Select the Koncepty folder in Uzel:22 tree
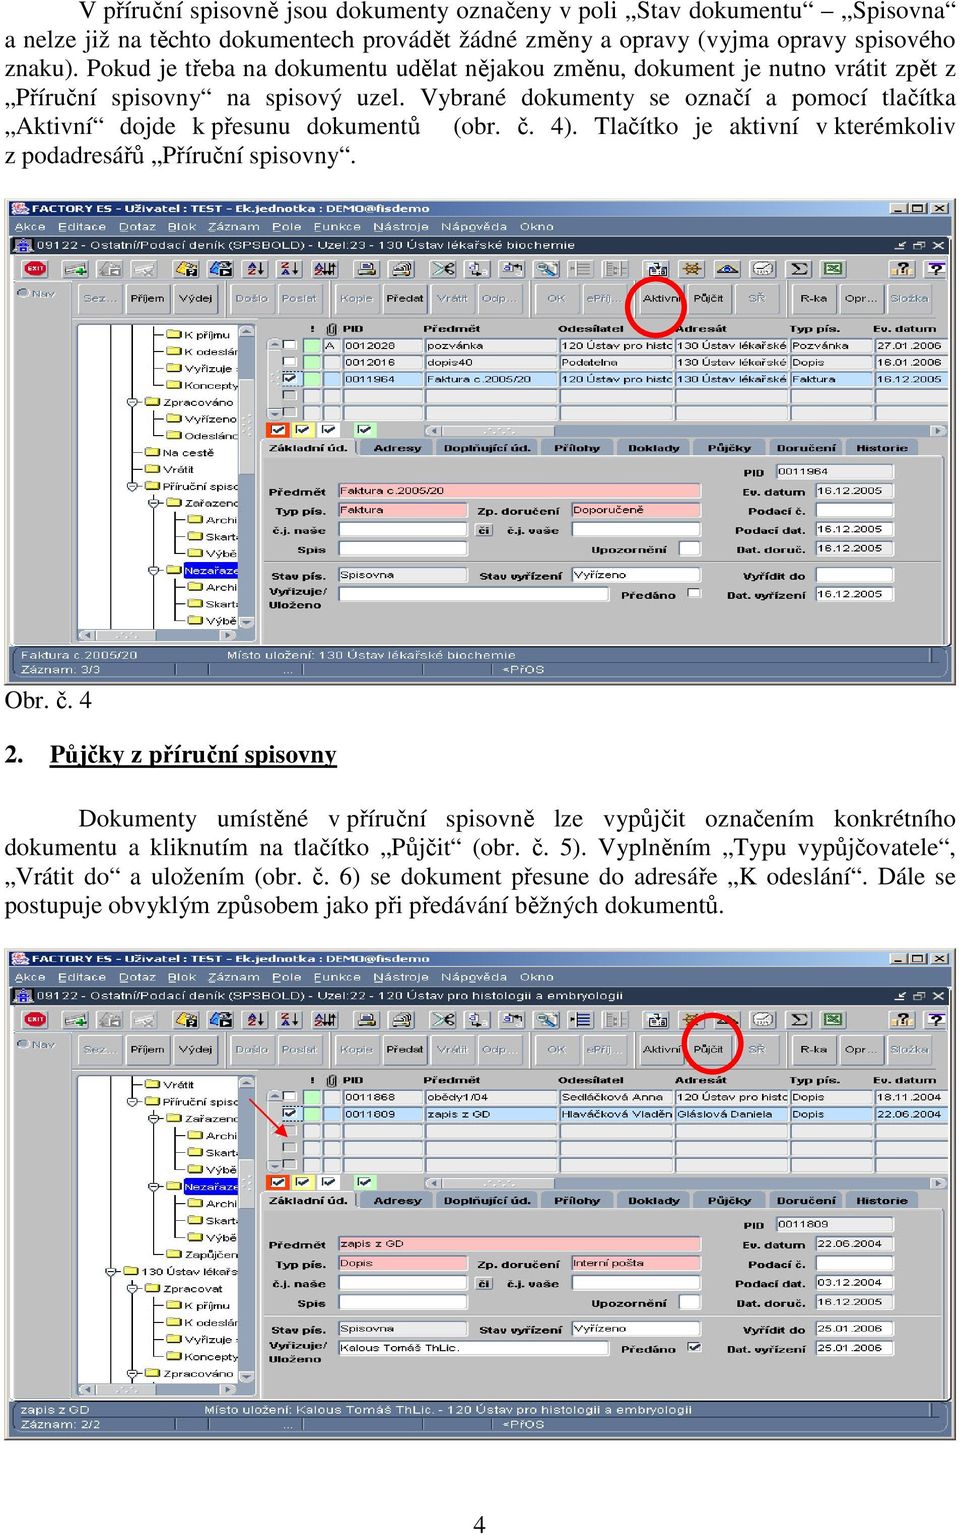This screenshot has width=960, height=1535. [203, 1357]
